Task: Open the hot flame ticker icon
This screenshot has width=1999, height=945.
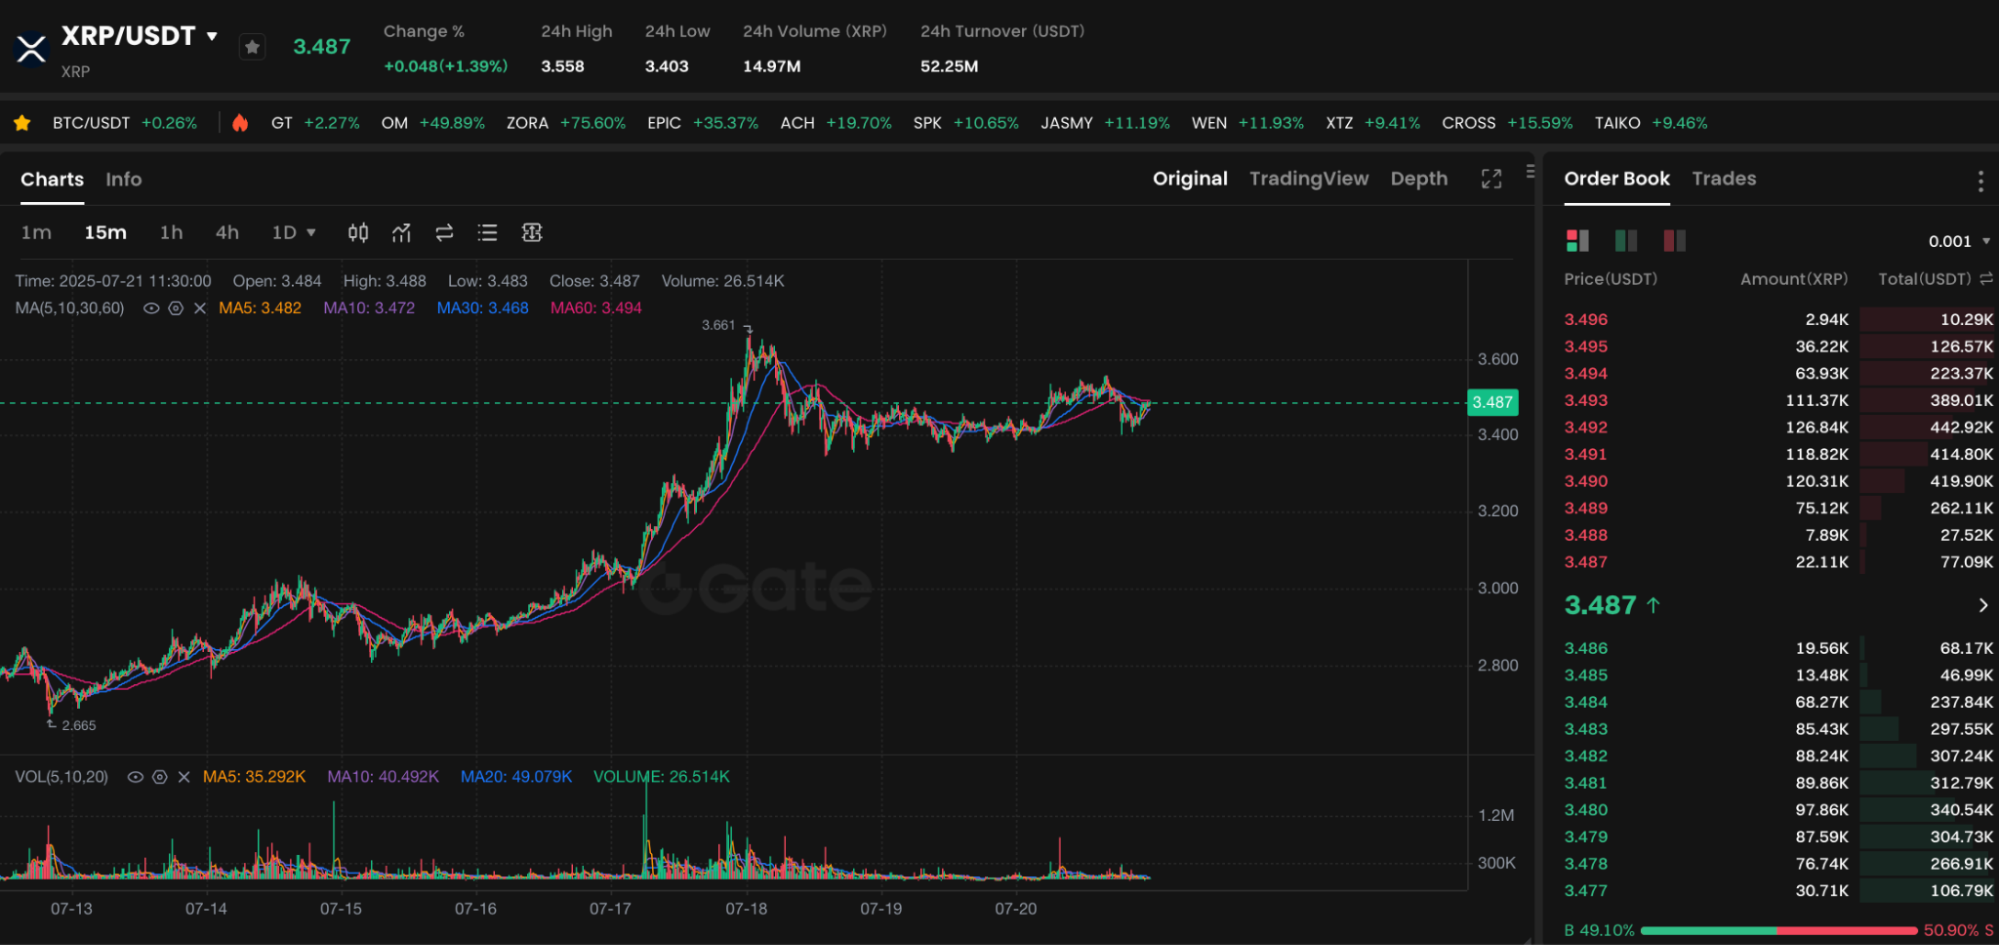Action: pos(240,123)
